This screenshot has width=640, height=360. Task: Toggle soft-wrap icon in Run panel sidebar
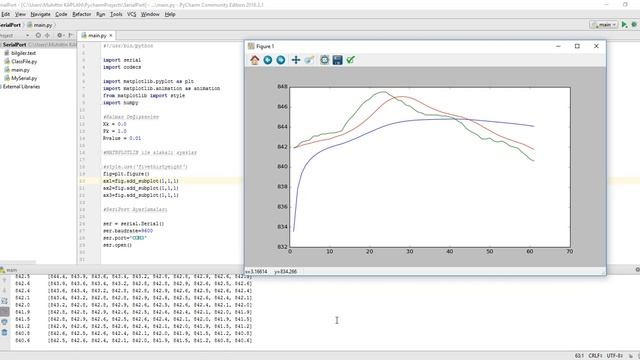point(4,301)
